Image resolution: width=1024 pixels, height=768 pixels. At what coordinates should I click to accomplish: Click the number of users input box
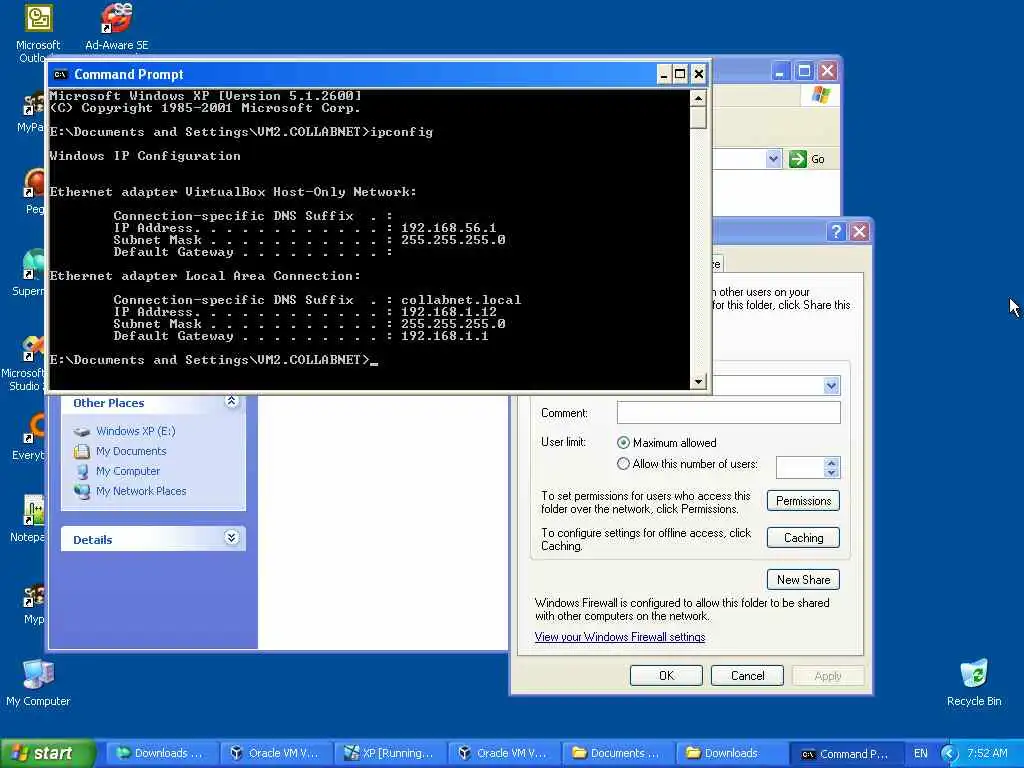pyautogui.click(x=800, y=468)
